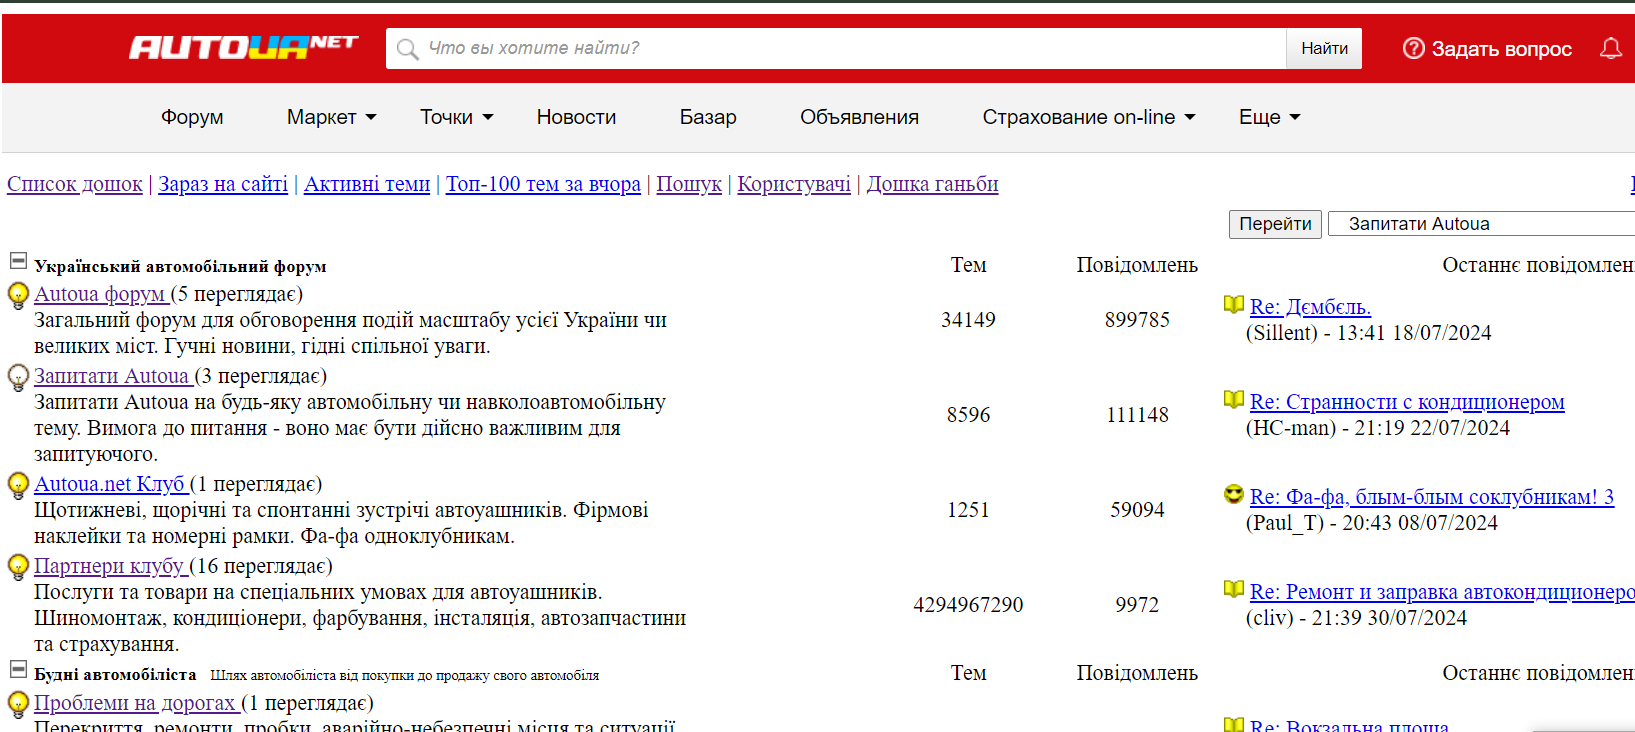Click the lightbulb icon beside Autoua форум

click(18, 295)
